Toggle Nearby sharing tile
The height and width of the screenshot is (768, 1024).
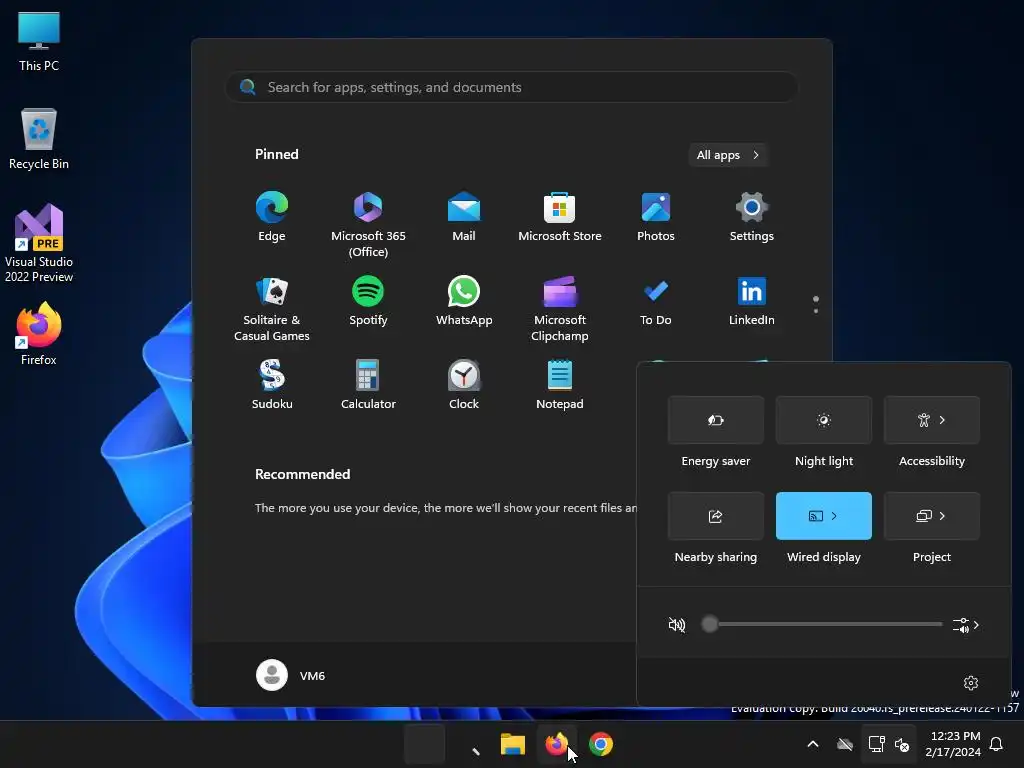pos(716,516)
